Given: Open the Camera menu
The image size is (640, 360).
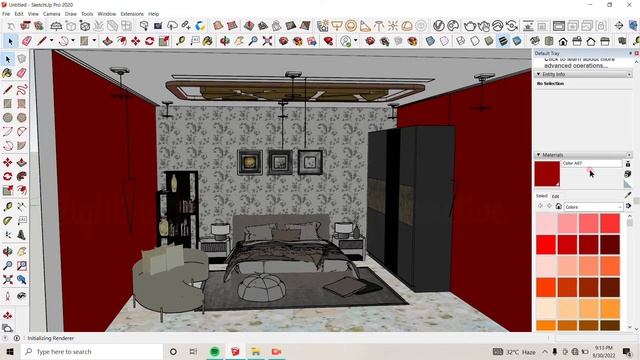Looking at the screenshot, I should tap(51, 14).
